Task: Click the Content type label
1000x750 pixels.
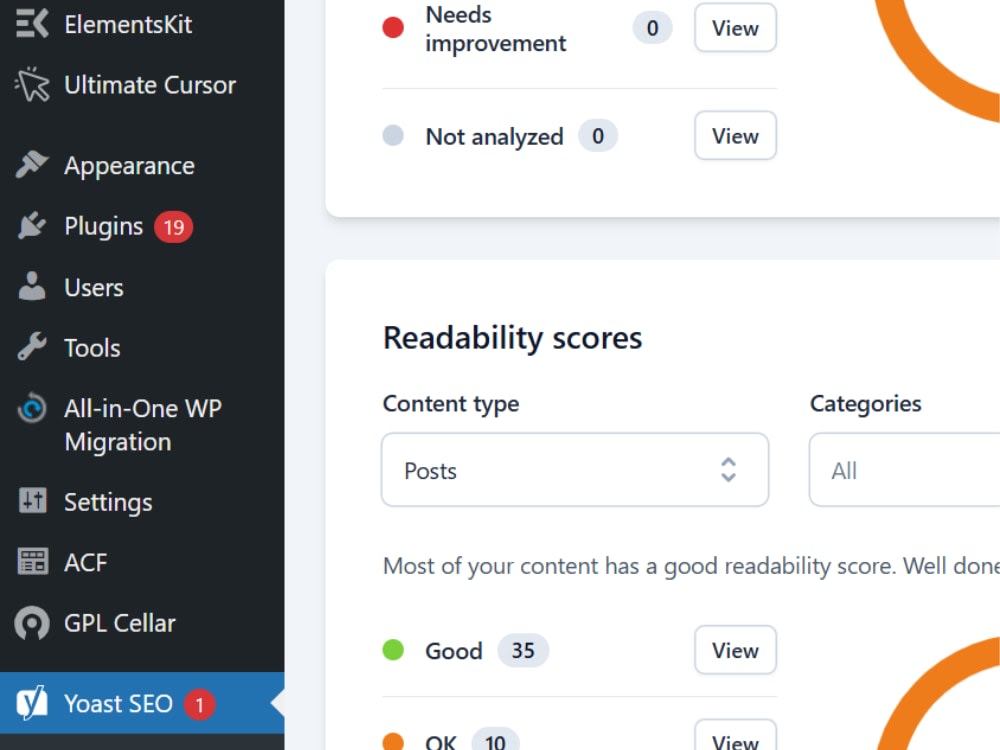Action: [x=451, y=404]
